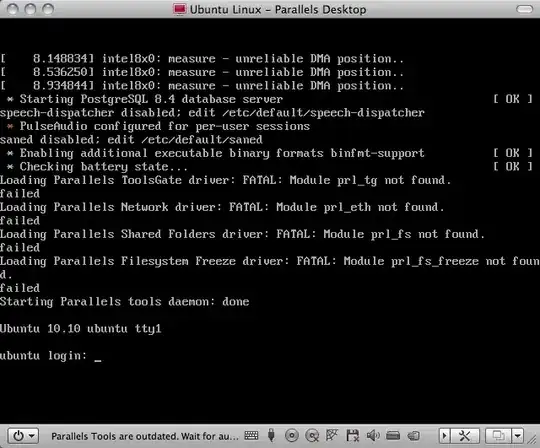Click the USB device icon
The height and width of the screenshot is (448, 540).
pos(271,436)
